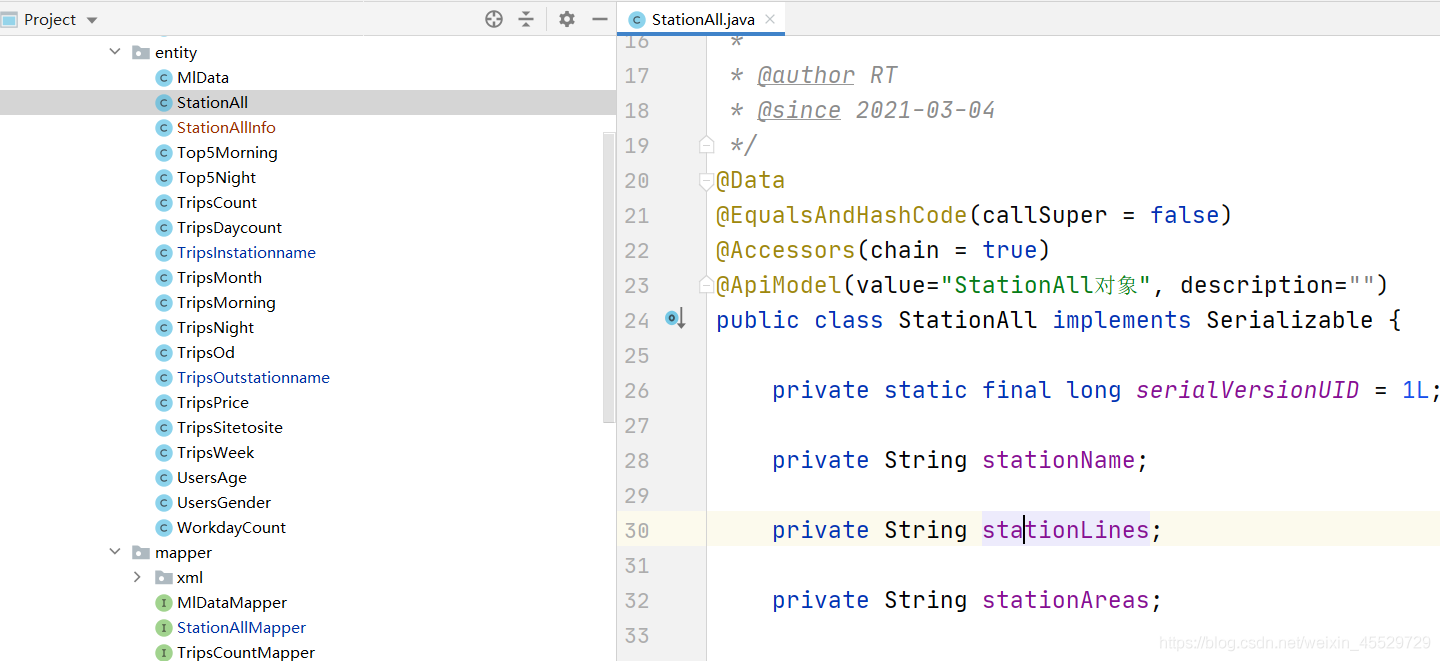Image resolution: width=1440 pixels, height=661 pixels.
Task: Expand the xml folder
Action: (x=137, y=577)
